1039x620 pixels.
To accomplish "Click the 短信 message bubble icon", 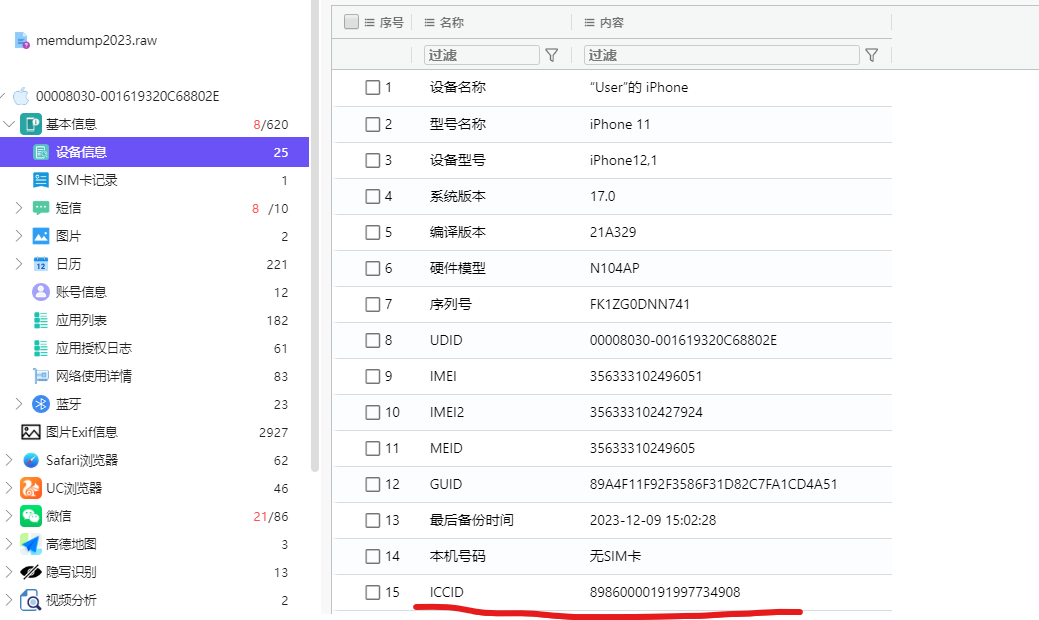I will tap(41, 208).
